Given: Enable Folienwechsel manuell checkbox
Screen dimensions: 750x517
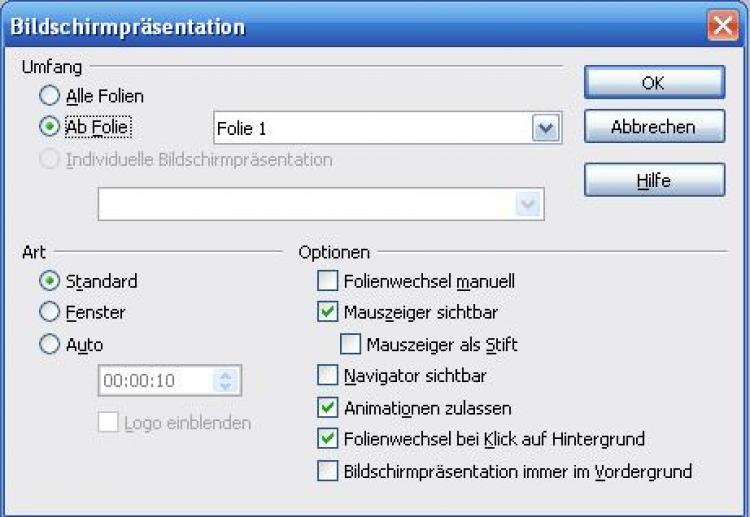Looking at the screenshot, I should [328, 281].
